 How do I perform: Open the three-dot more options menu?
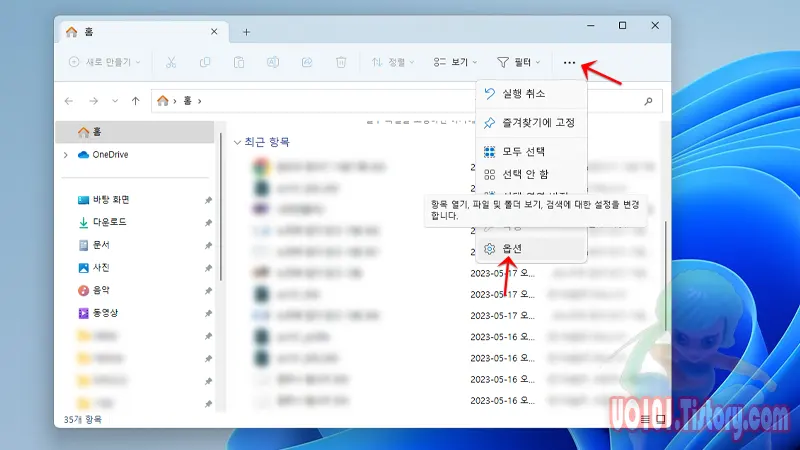point(569,62)
